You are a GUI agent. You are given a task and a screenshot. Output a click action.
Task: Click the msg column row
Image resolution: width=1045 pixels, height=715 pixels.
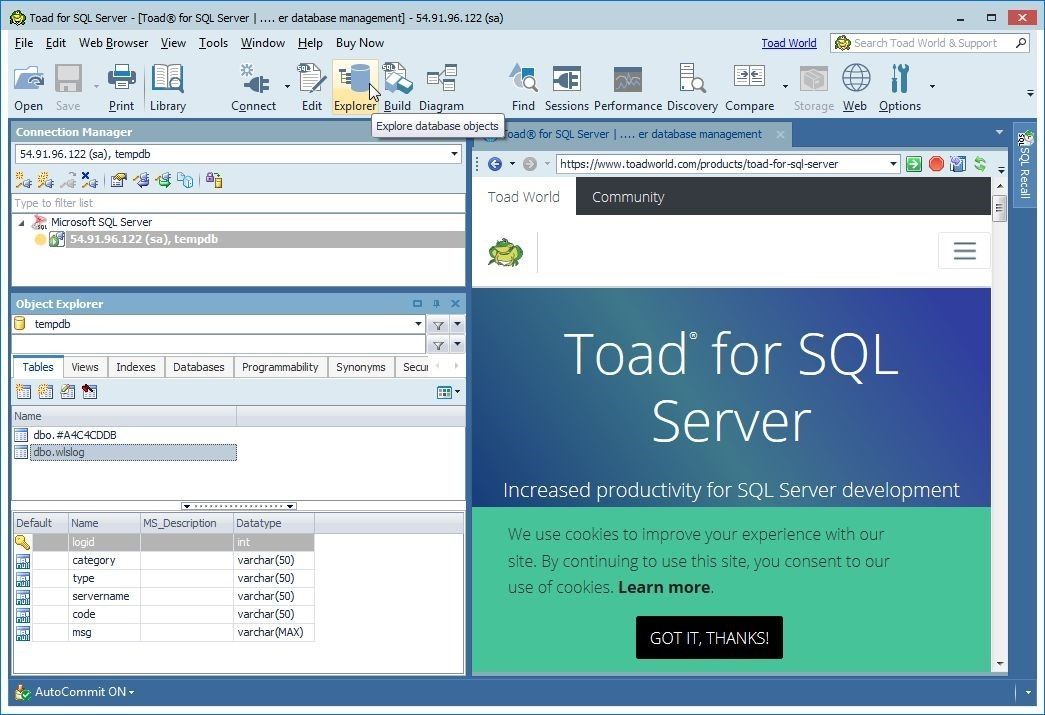pos(164,632)
